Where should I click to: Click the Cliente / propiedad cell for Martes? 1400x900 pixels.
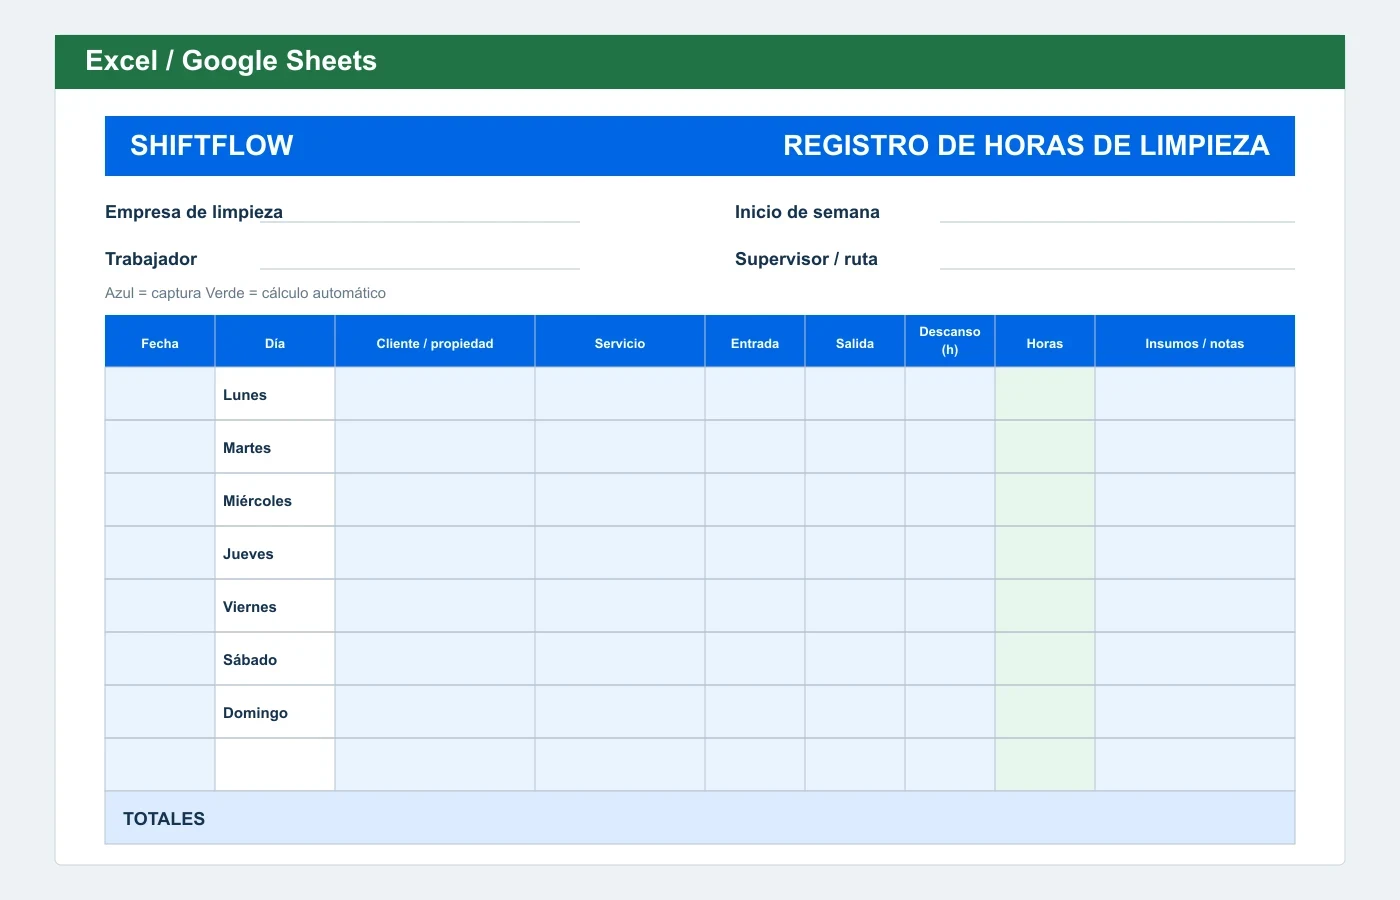(x=435, y=447)
